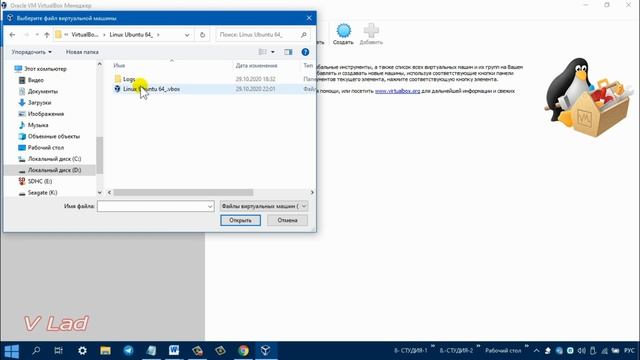Viewport: 640px width, 360px height.
Task: Select Локальный диск (D:) in sidebar
Action: coord(54,170)
